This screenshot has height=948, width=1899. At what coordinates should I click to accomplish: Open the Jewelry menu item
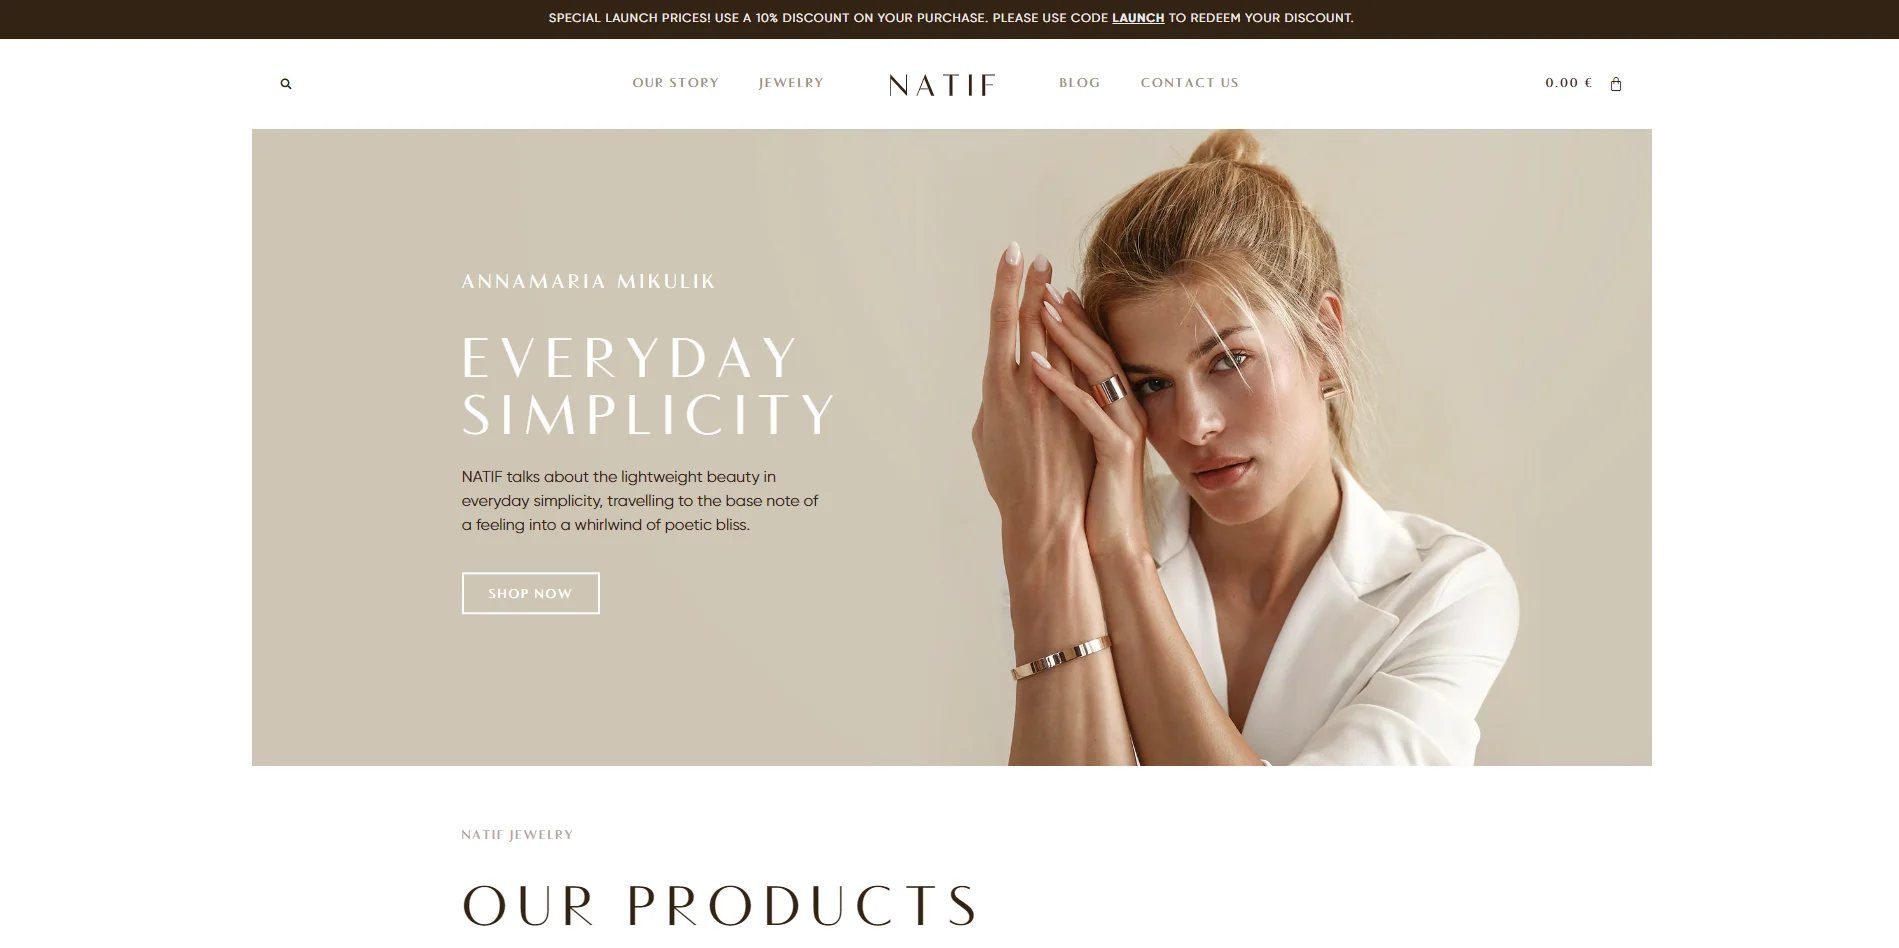coord(791,83)
